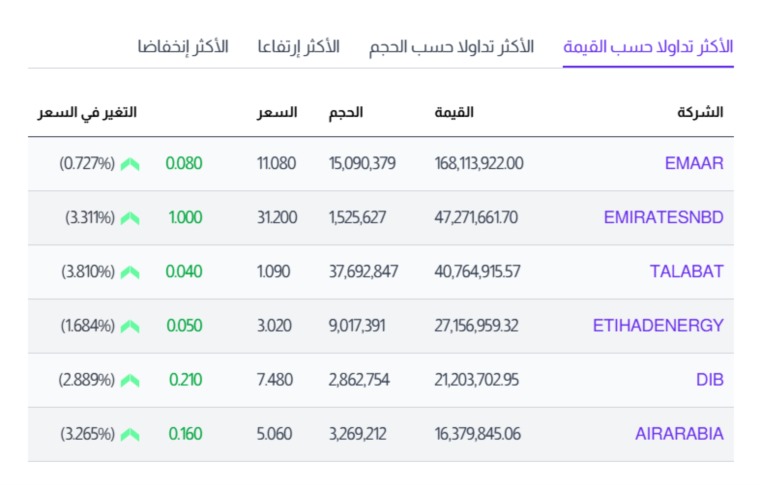The width and height of the screenshot is (760, 485).
Task: Switch to الأكثر تداولا حسب الحجم tab
Action: [451, 47]
